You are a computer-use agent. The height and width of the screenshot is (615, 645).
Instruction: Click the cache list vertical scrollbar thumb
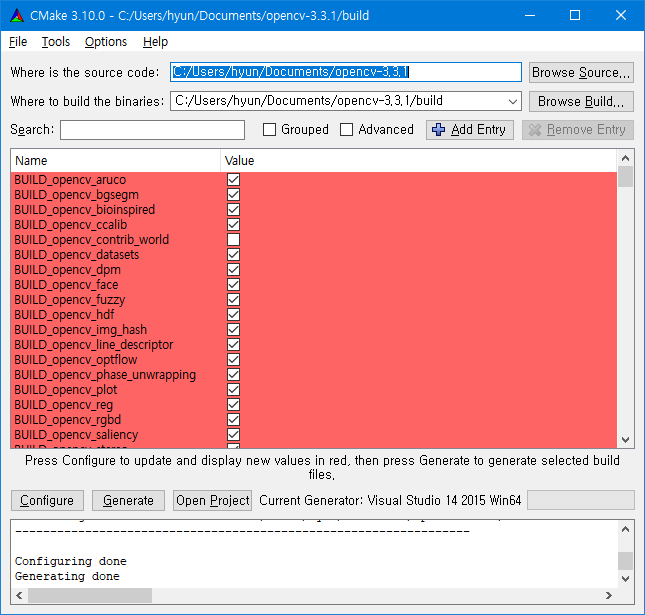pos(626,176)
